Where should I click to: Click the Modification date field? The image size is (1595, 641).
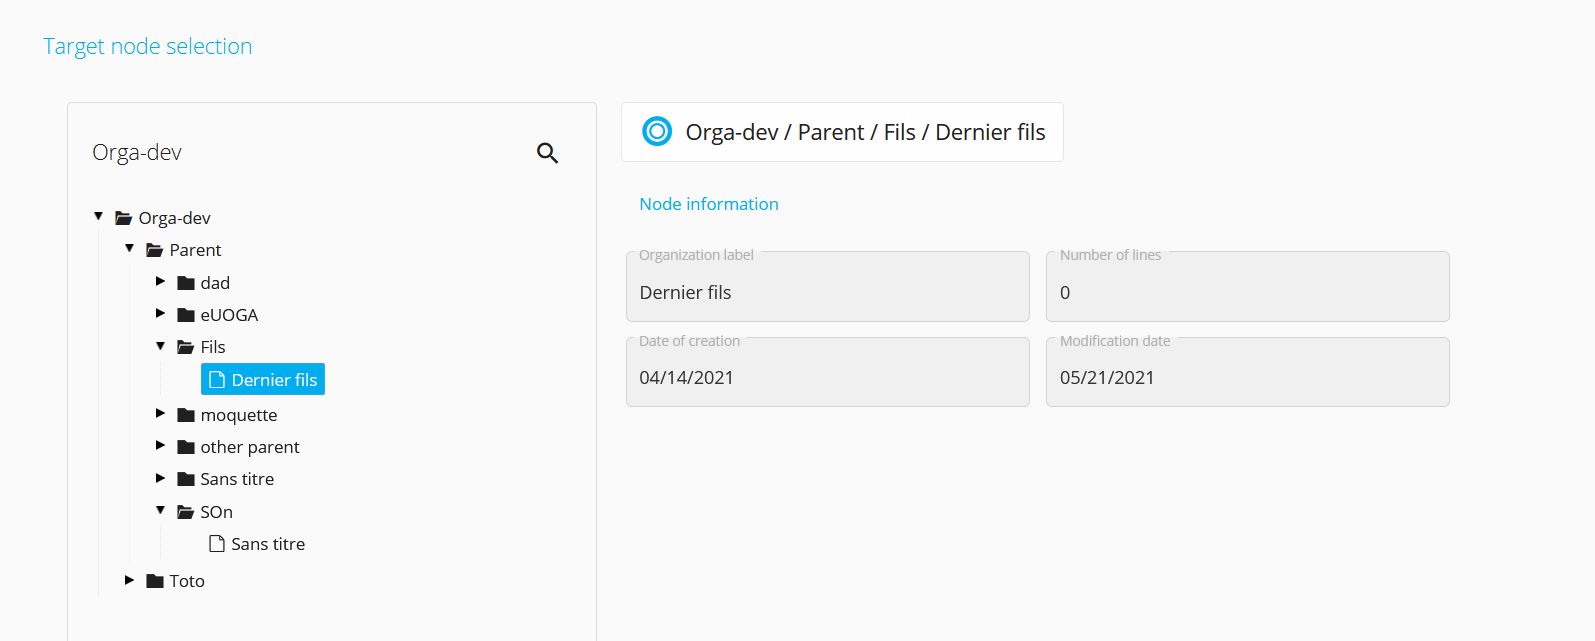point(1248,372)
